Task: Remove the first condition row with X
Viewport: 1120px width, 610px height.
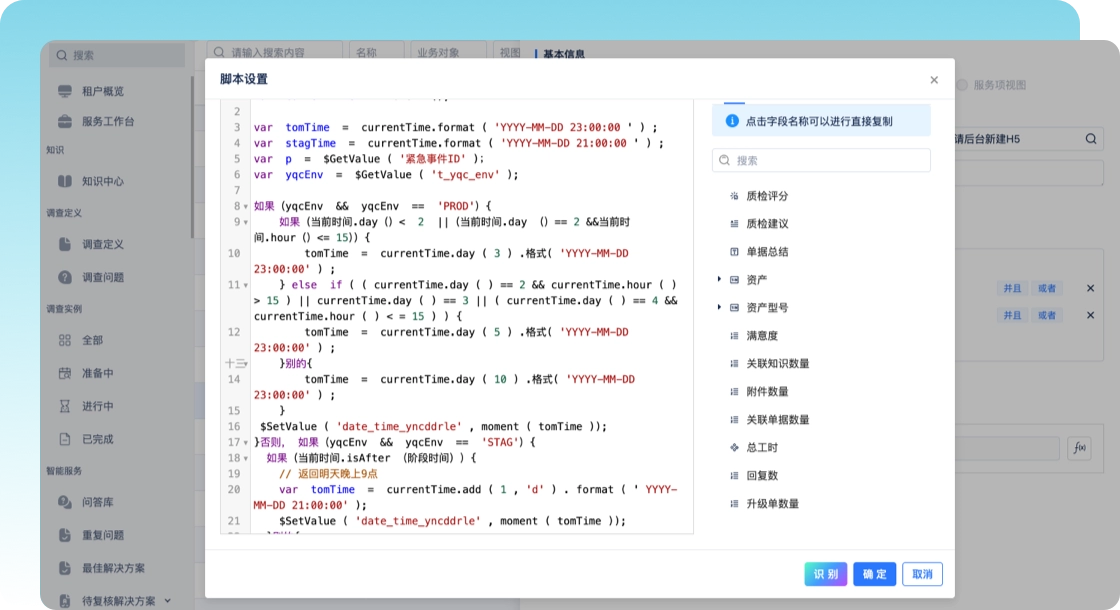Action: (x=1090, y=288)
